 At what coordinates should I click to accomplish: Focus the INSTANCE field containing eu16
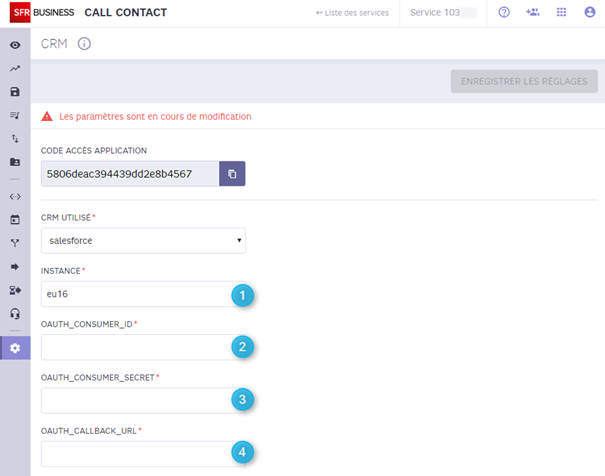click(x=143, y=294)
